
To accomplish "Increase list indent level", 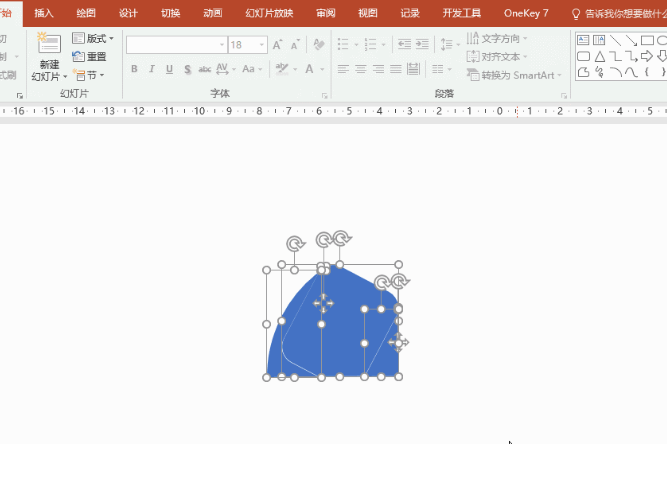I will click(x=422, y=44).
